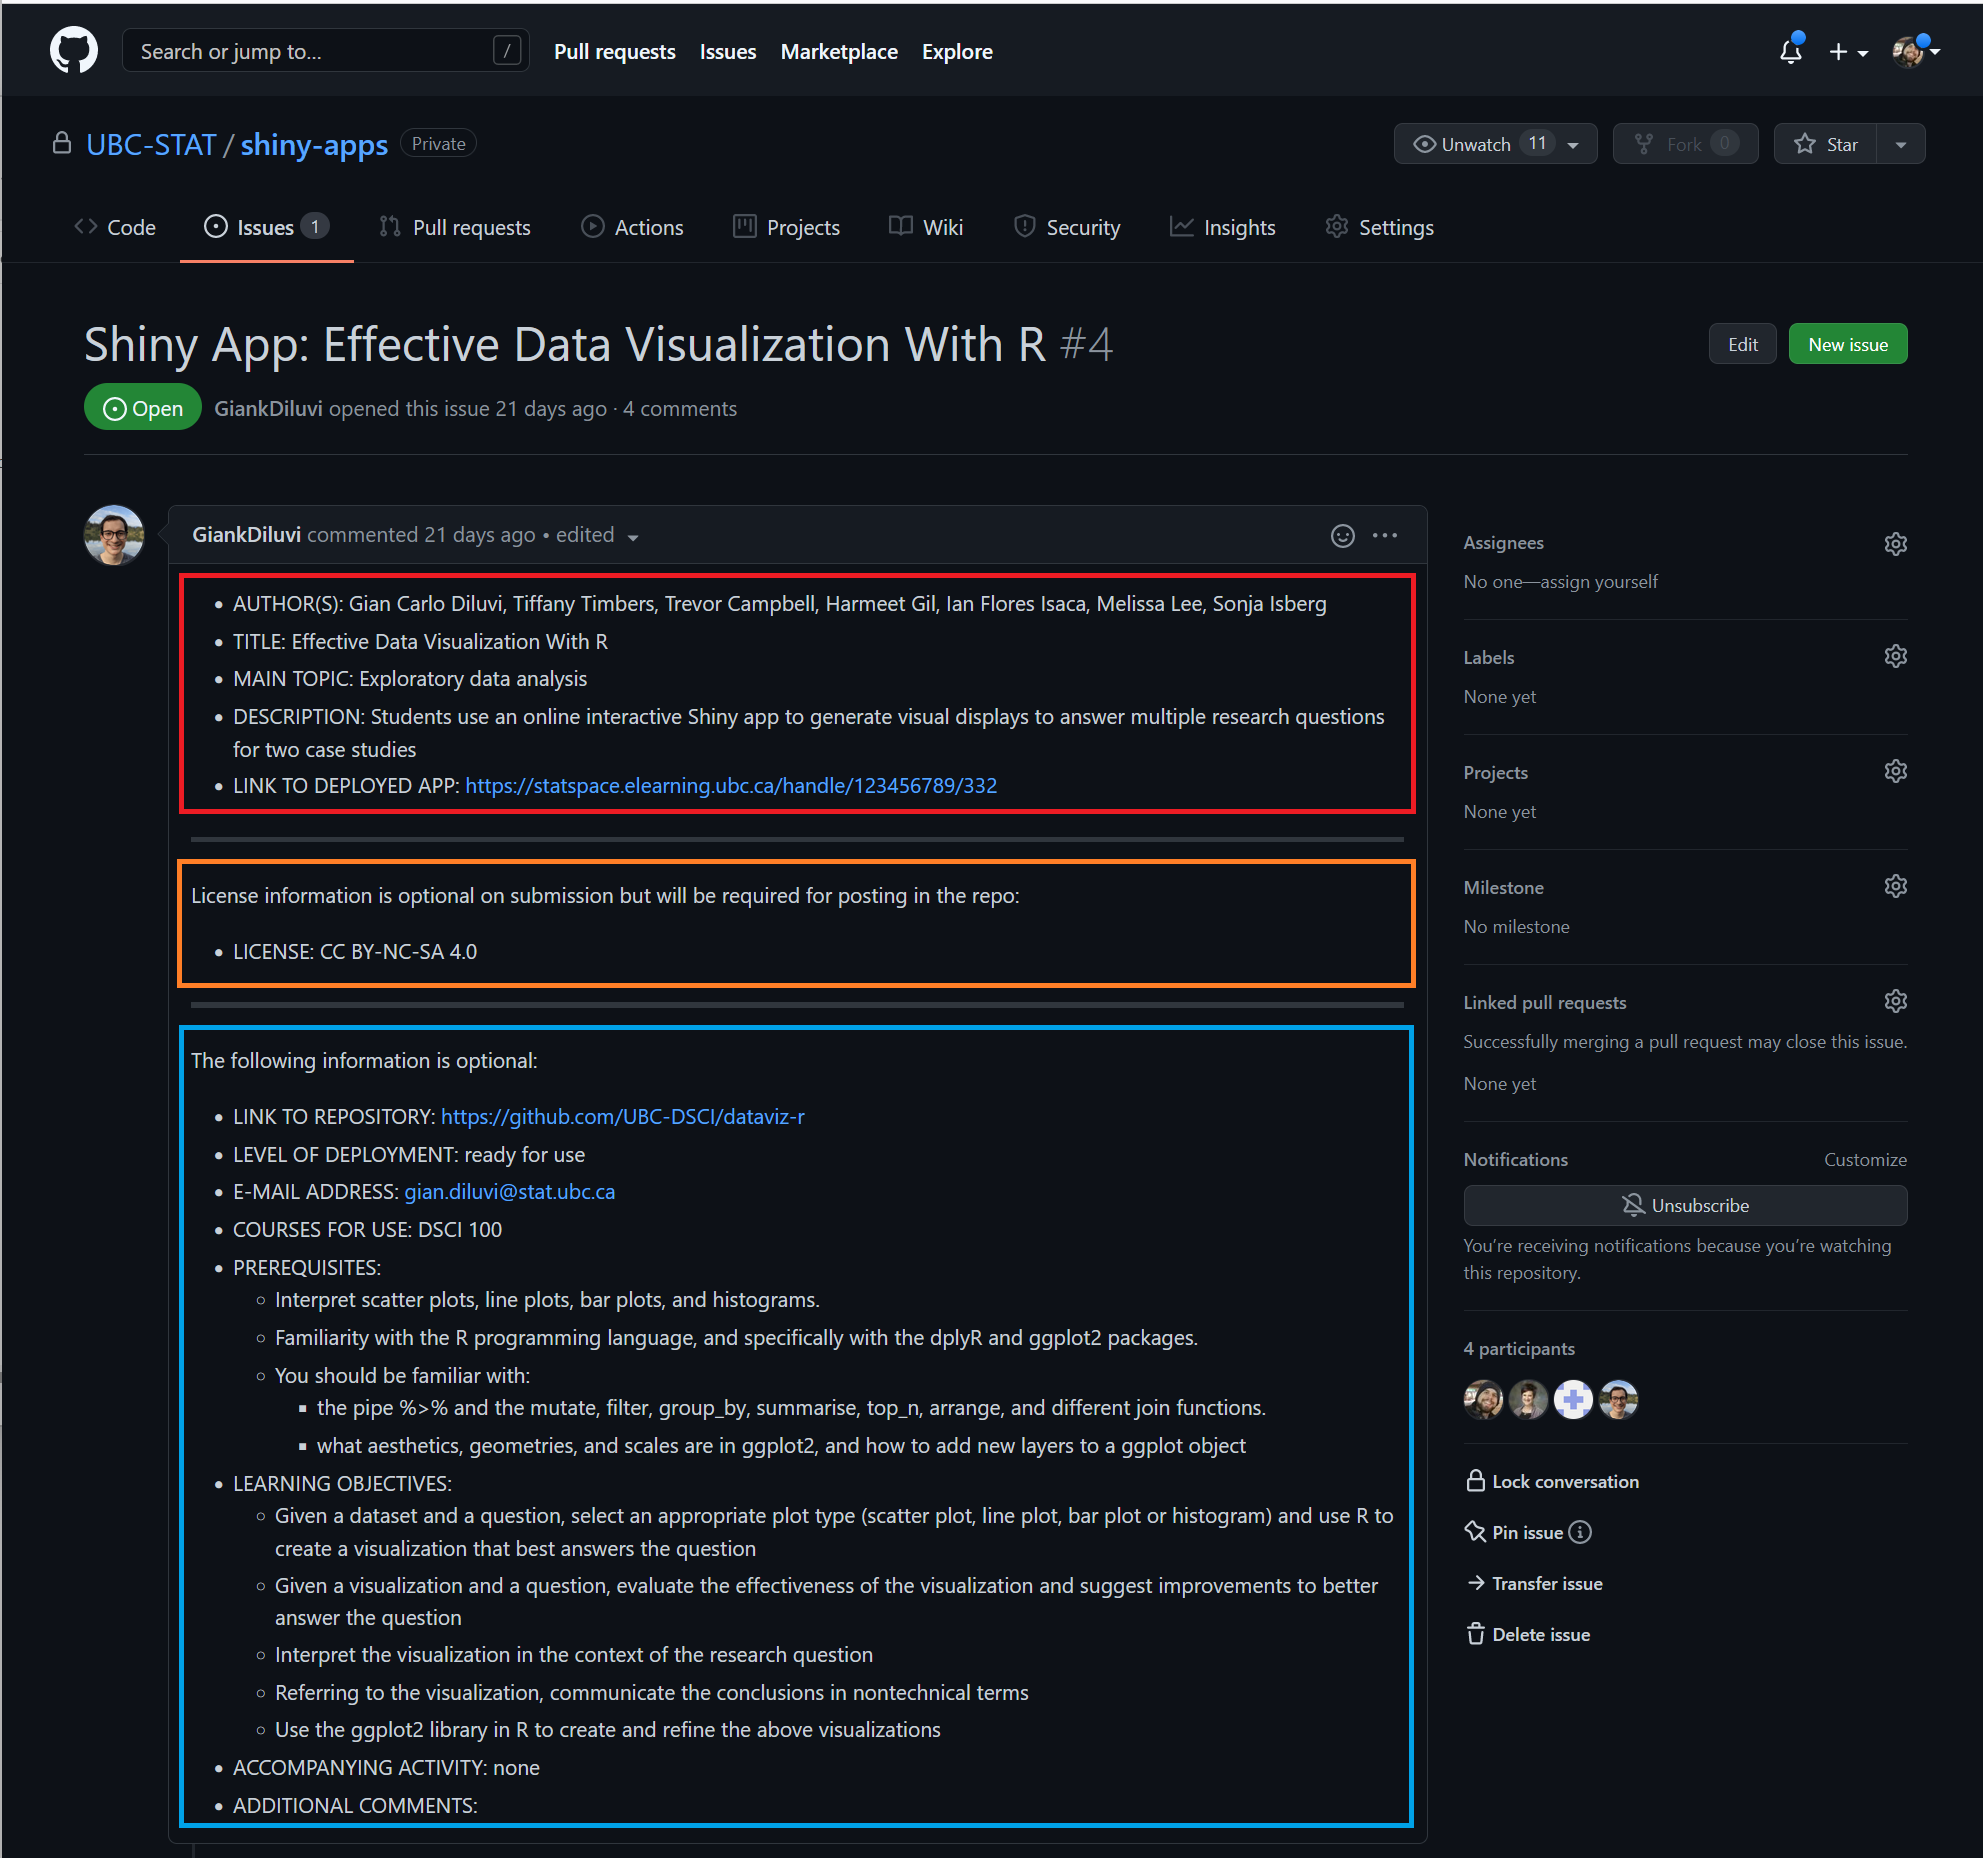
Task: Open GiankDiluvi profile link in issue header
Action: tap(268, 409)
